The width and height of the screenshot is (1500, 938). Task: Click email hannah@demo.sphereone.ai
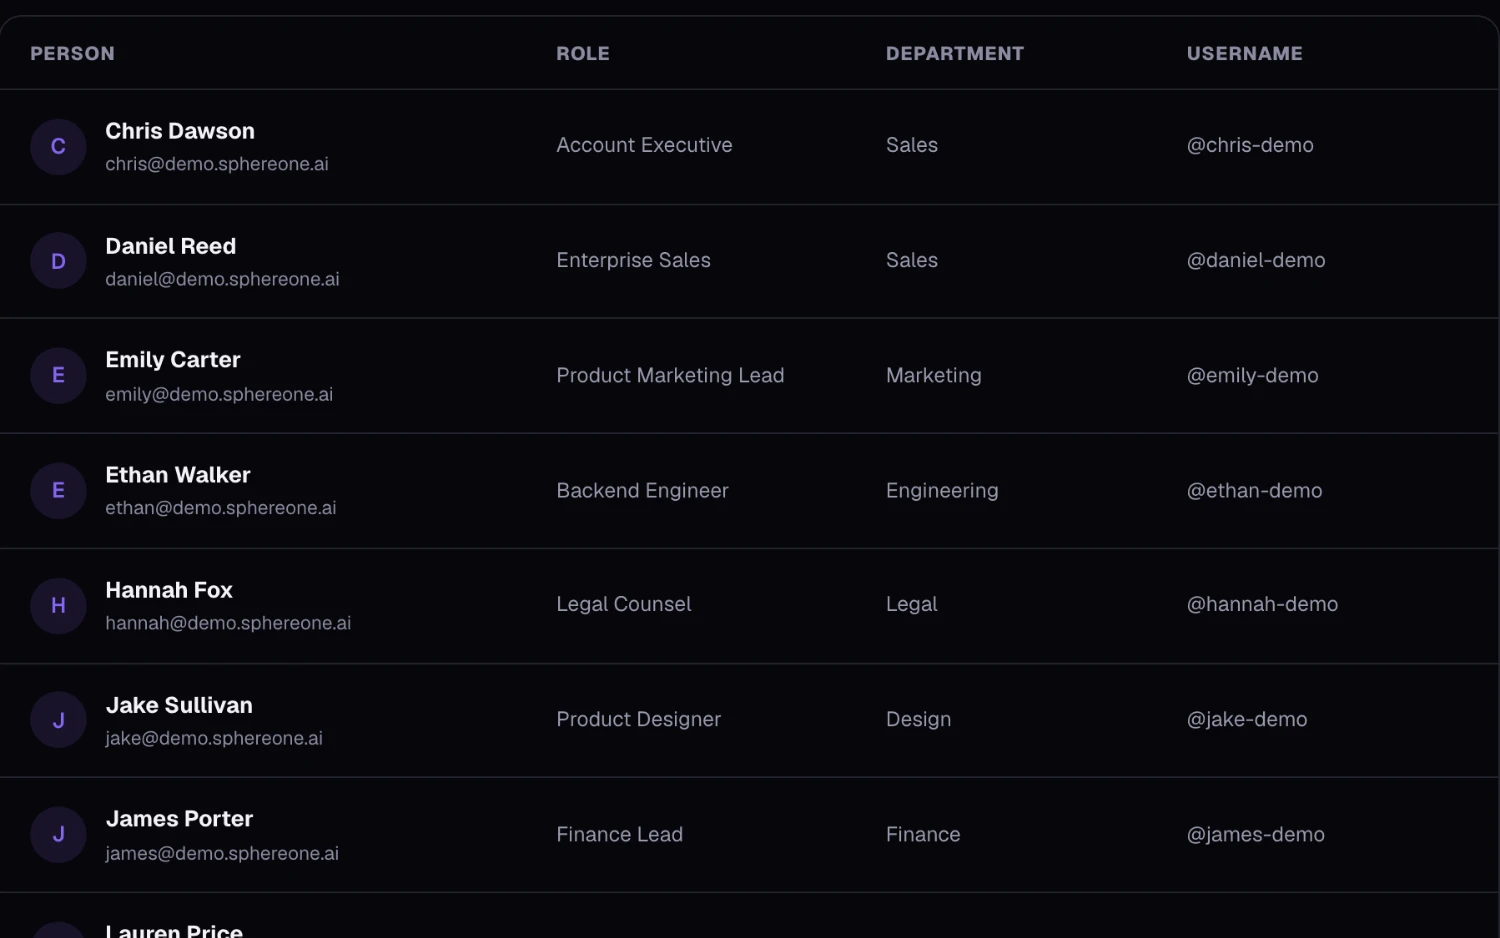[228, 623]
